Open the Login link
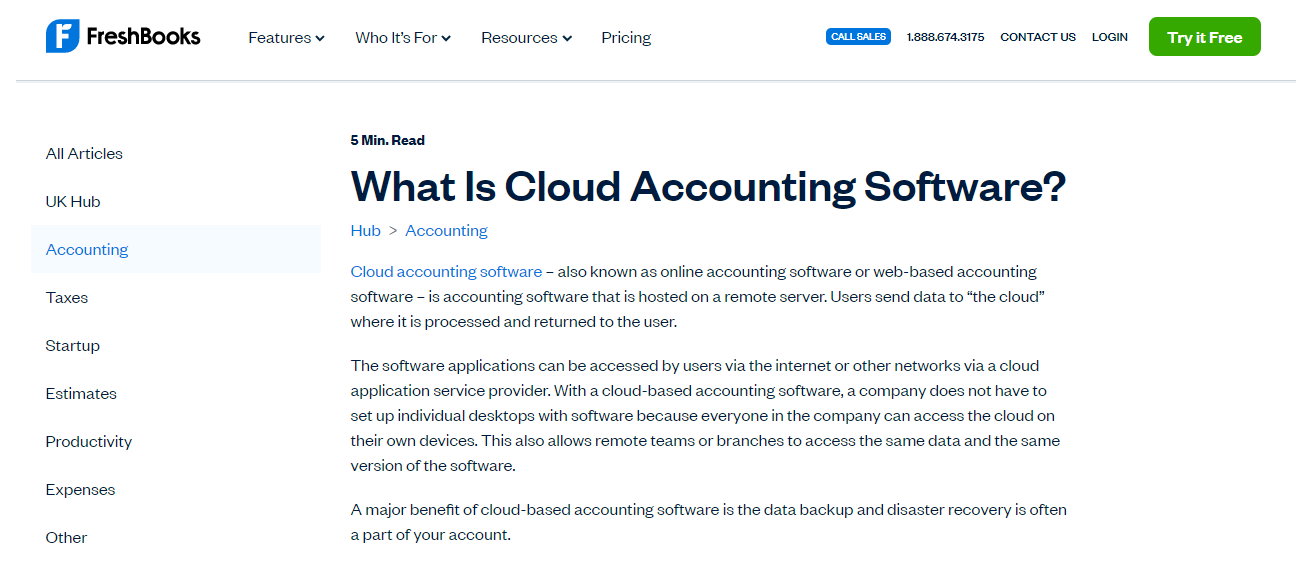The width and height of the screenshot is (1303, 563). coord(1109,37)
